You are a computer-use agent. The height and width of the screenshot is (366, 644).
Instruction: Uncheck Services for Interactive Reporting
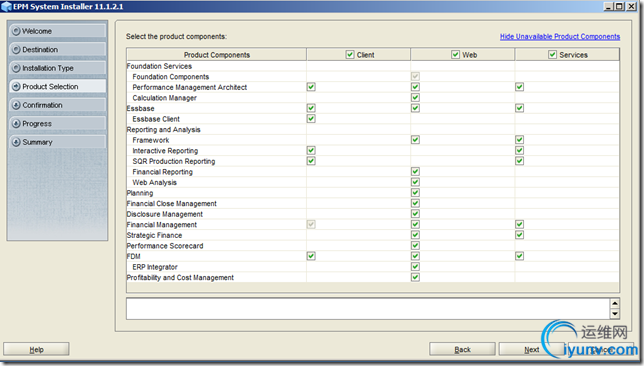click(x=520, y=150)
